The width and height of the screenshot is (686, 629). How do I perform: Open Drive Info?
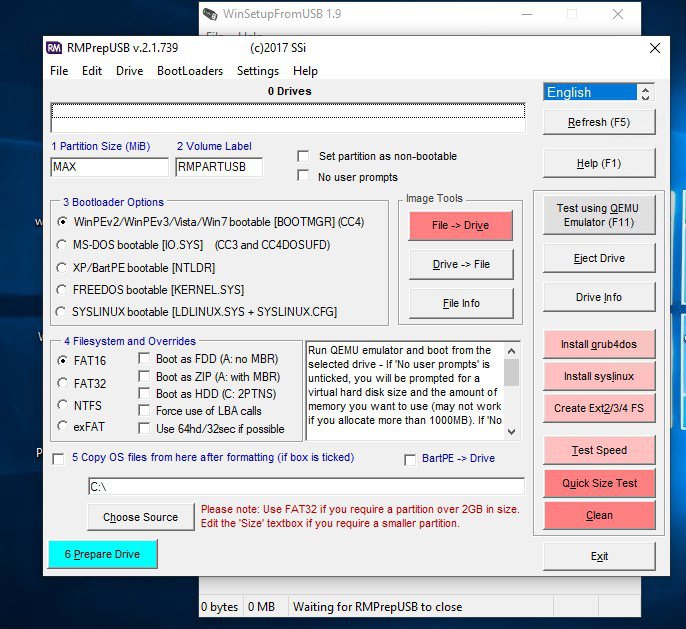[599, 297]
